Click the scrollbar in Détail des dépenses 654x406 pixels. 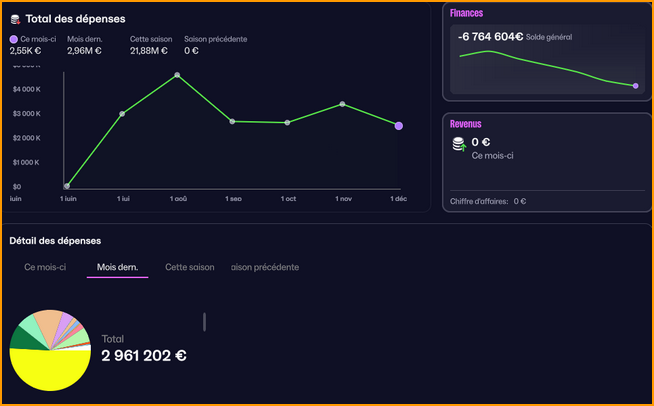(x=205, y=321)
